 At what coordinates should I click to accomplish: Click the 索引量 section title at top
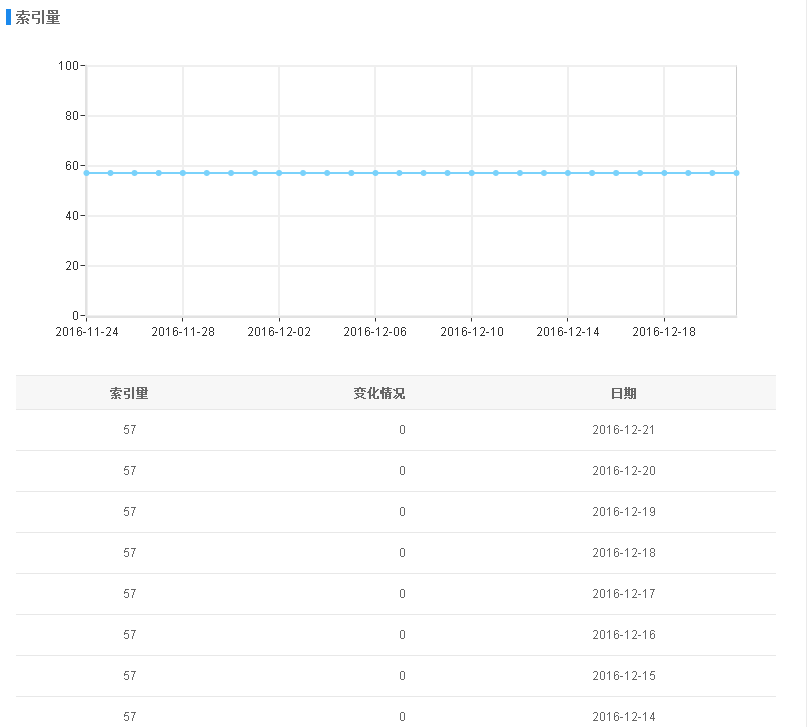coord(38,18)
